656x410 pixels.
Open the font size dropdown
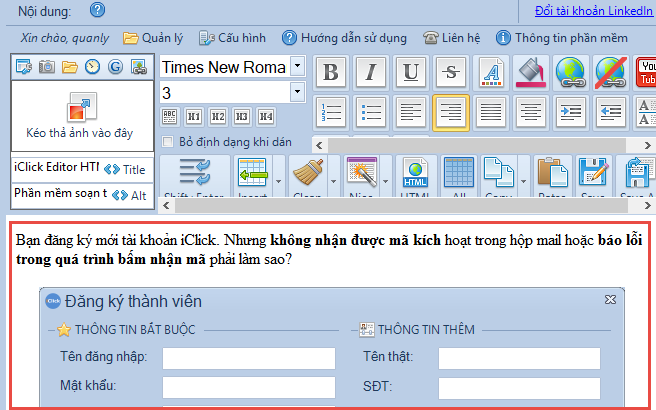tap(297, 92)
